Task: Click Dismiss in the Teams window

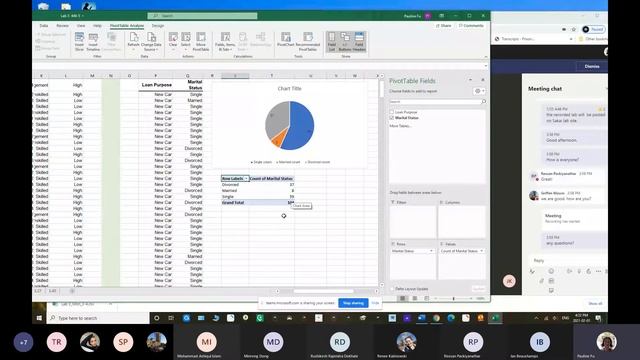Action: coord(592,66)
